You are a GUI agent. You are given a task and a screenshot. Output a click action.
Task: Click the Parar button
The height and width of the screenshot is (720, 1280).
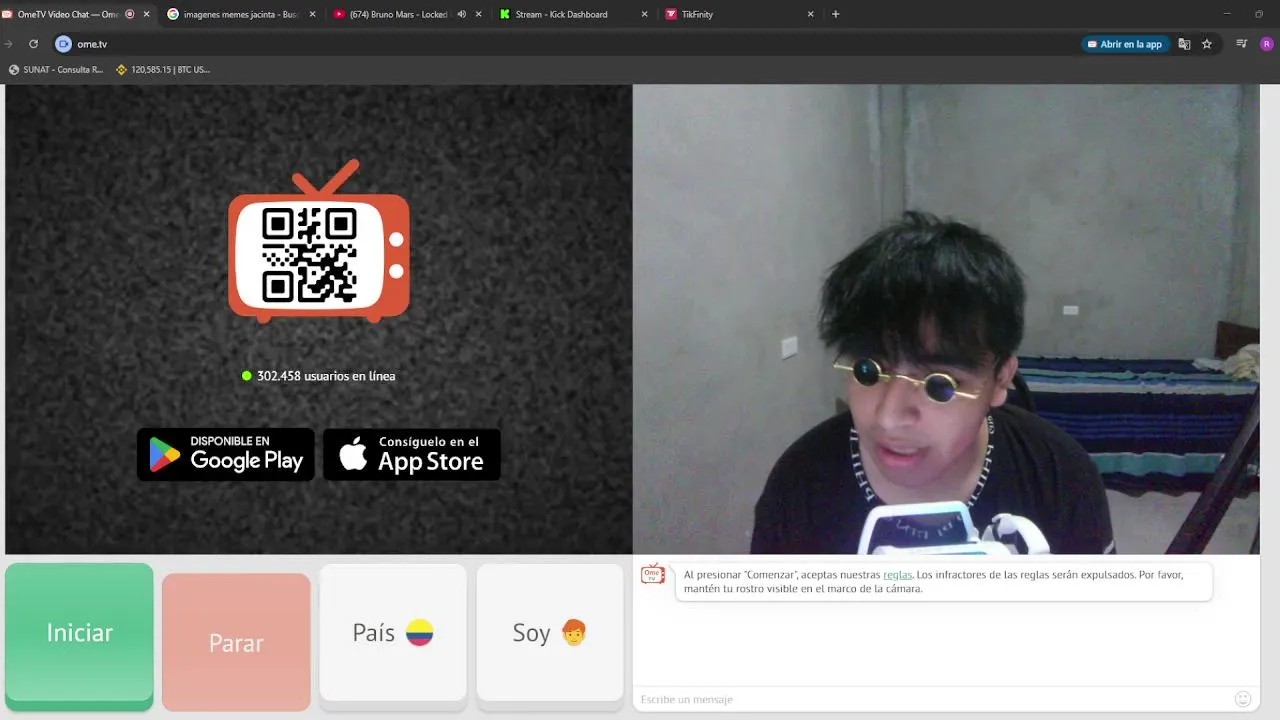point(236,642)
